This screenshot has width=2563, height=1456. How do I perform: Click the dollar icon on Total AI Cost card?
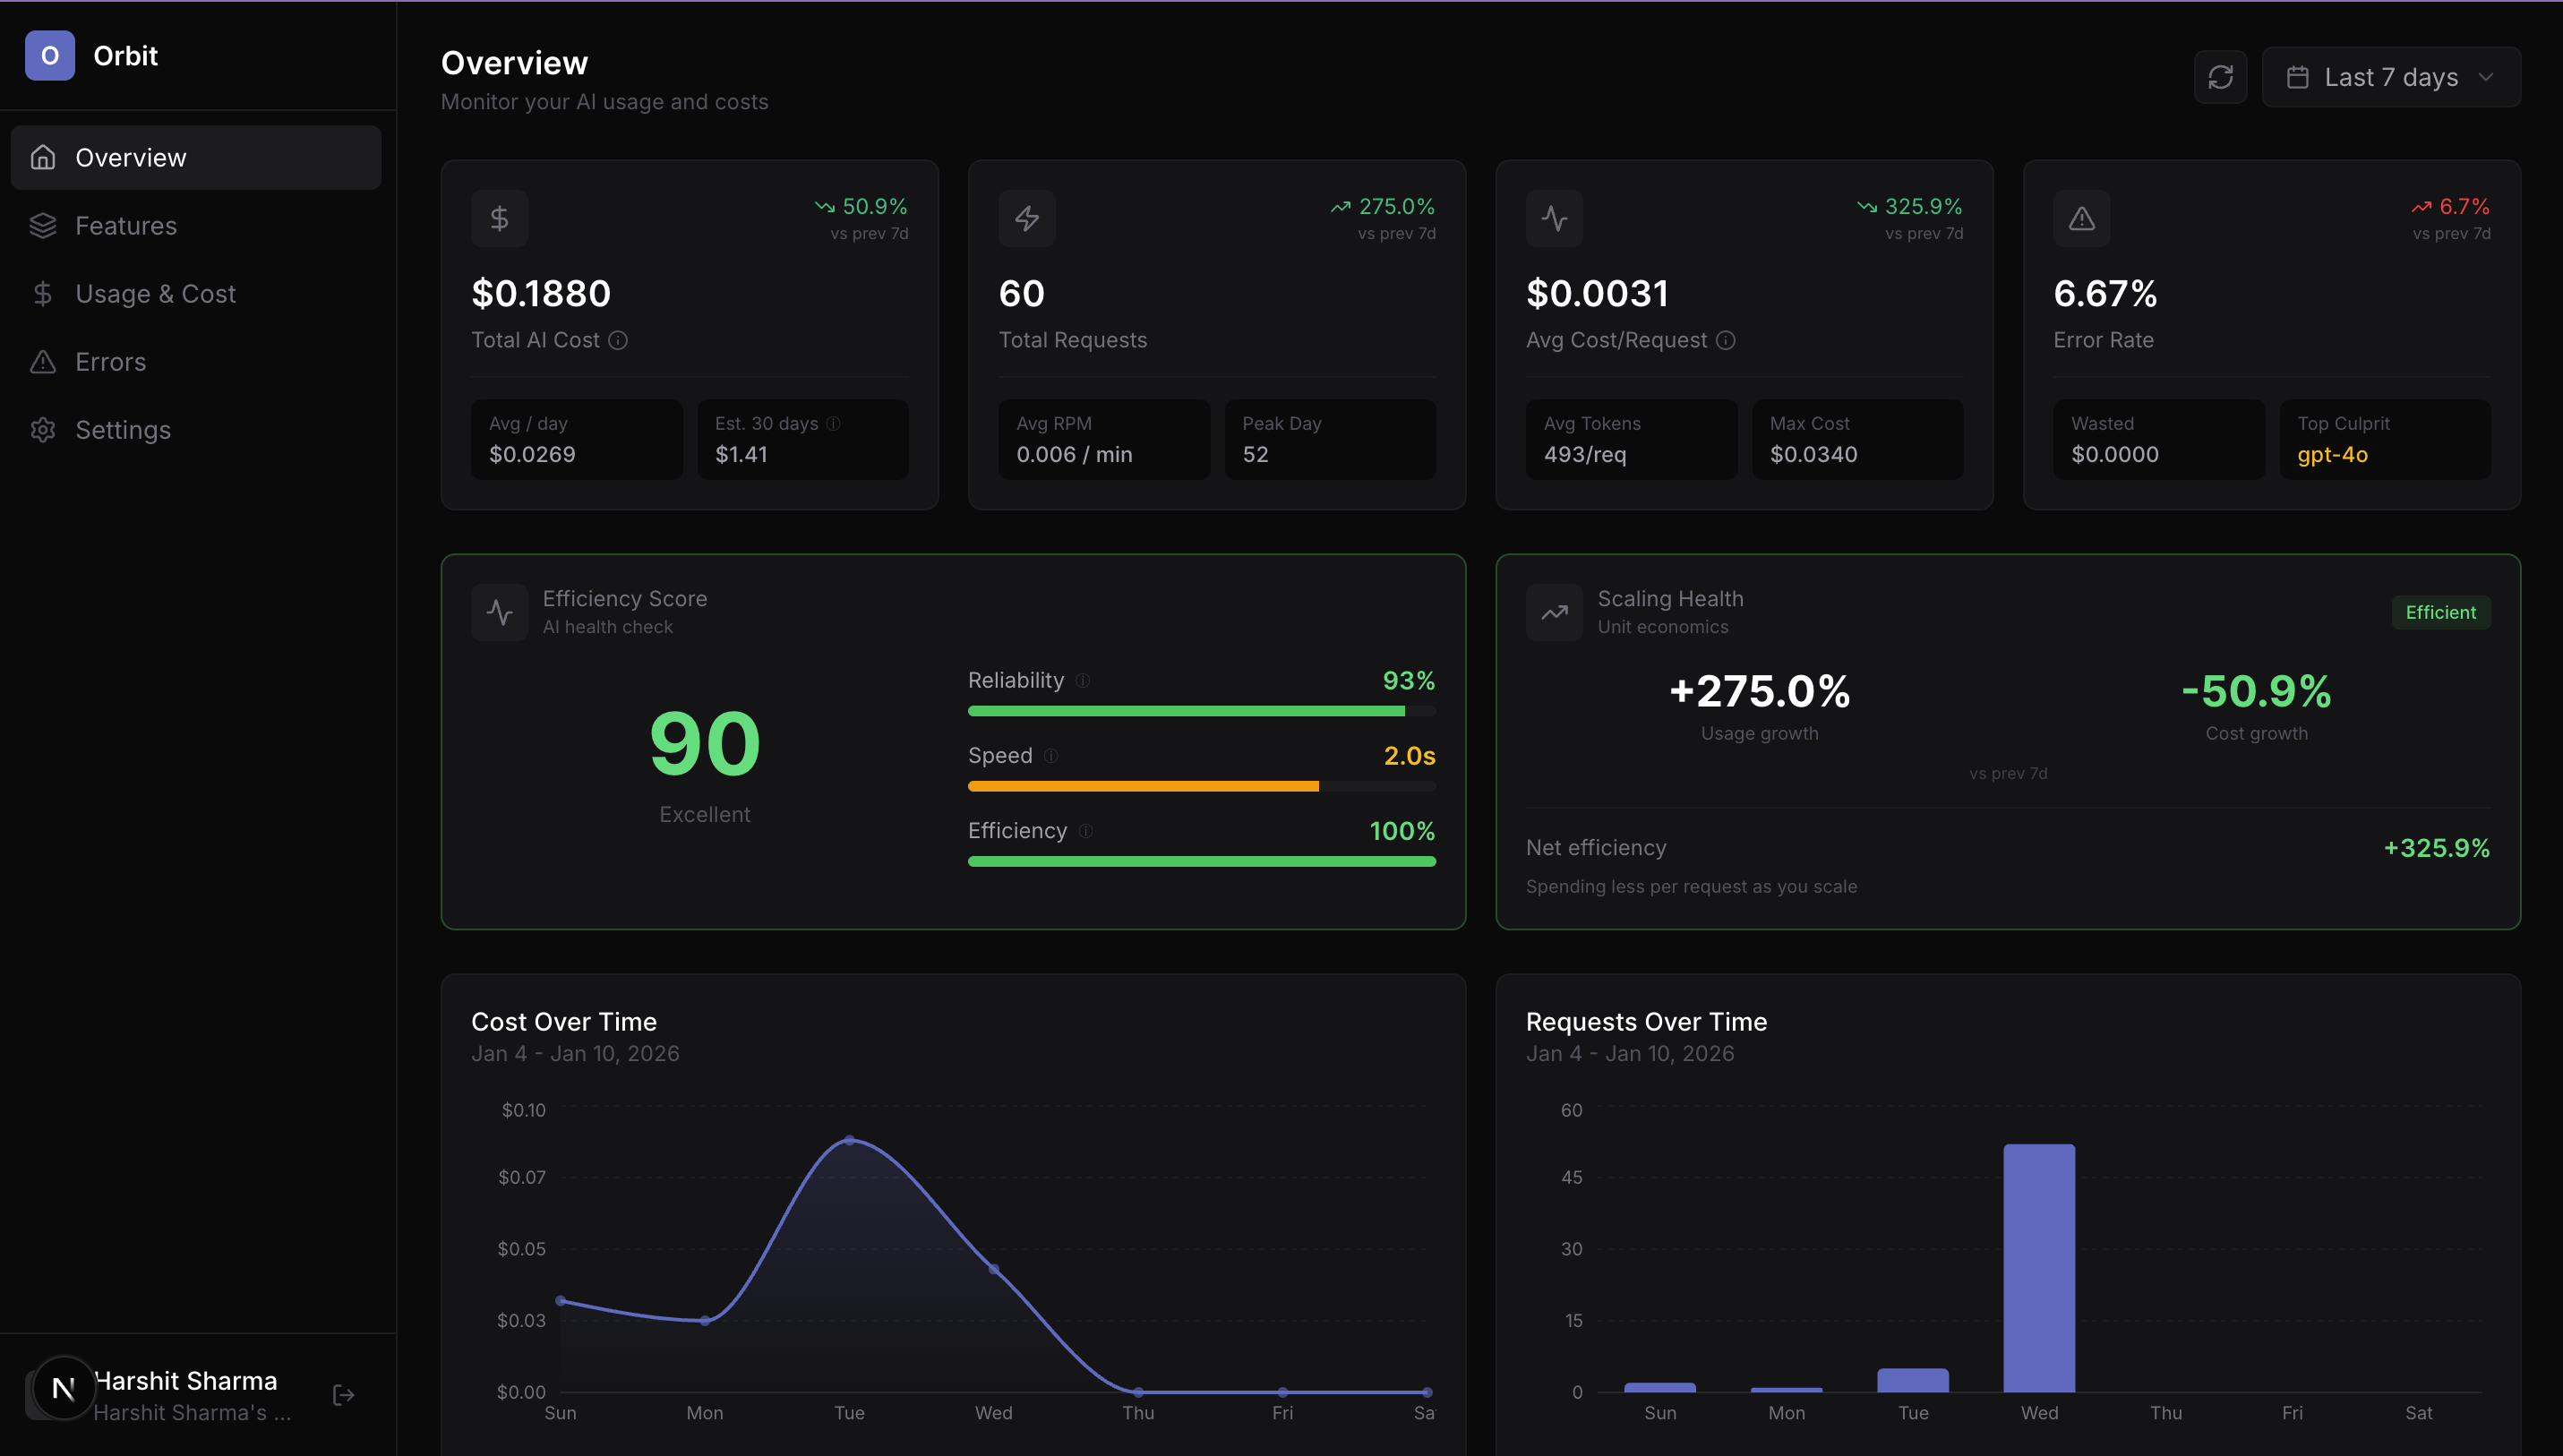[499, 218]
